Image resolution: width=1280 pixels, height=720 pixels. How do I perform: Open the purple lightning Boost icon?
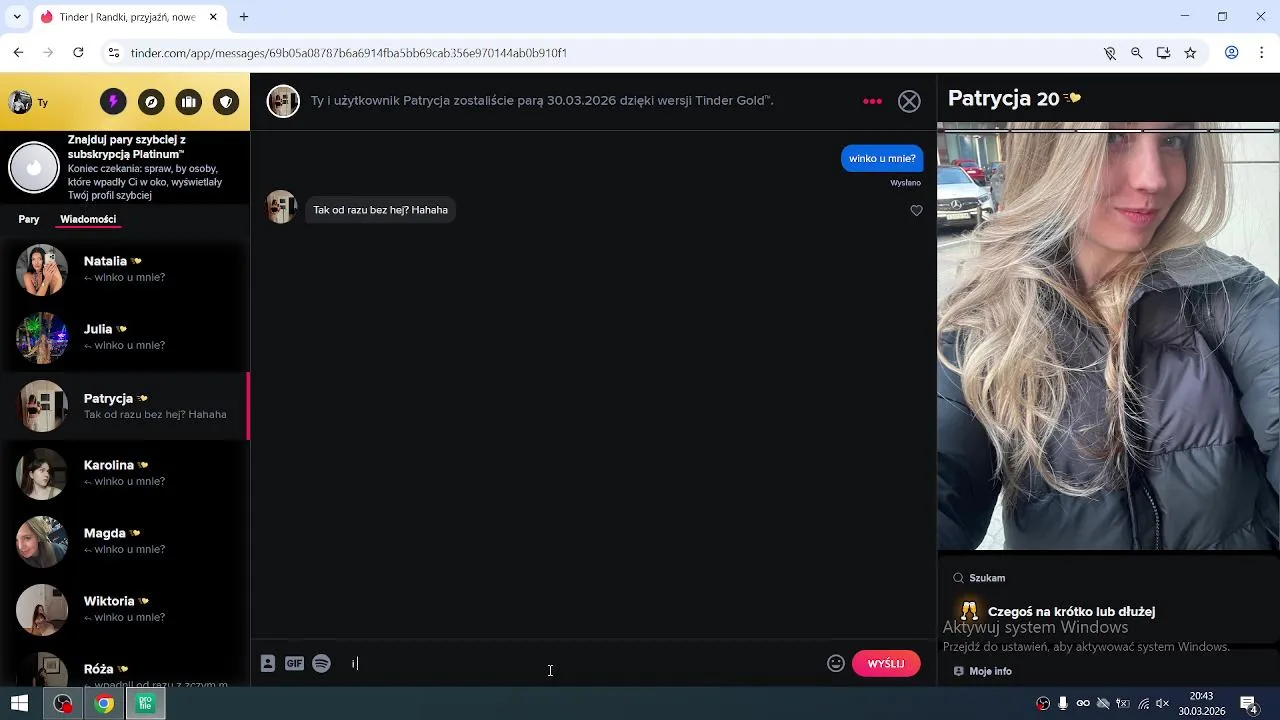[113, 102]
